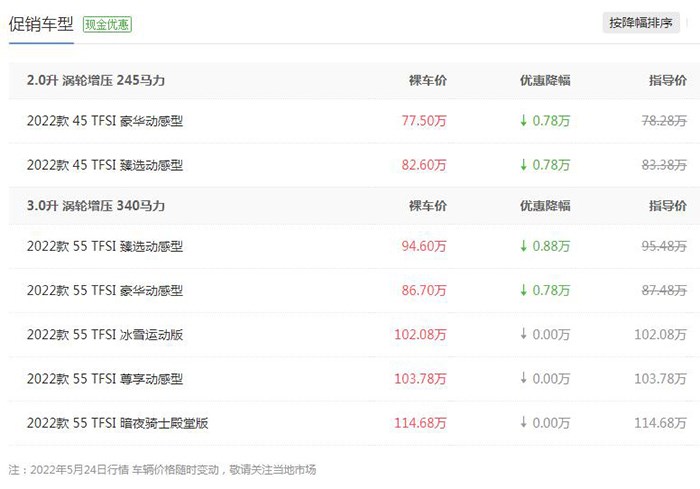Open 2022款 45 TFSI 臻选动感型 model
This screenshot has width=700, height=489.
pos(105,165)
